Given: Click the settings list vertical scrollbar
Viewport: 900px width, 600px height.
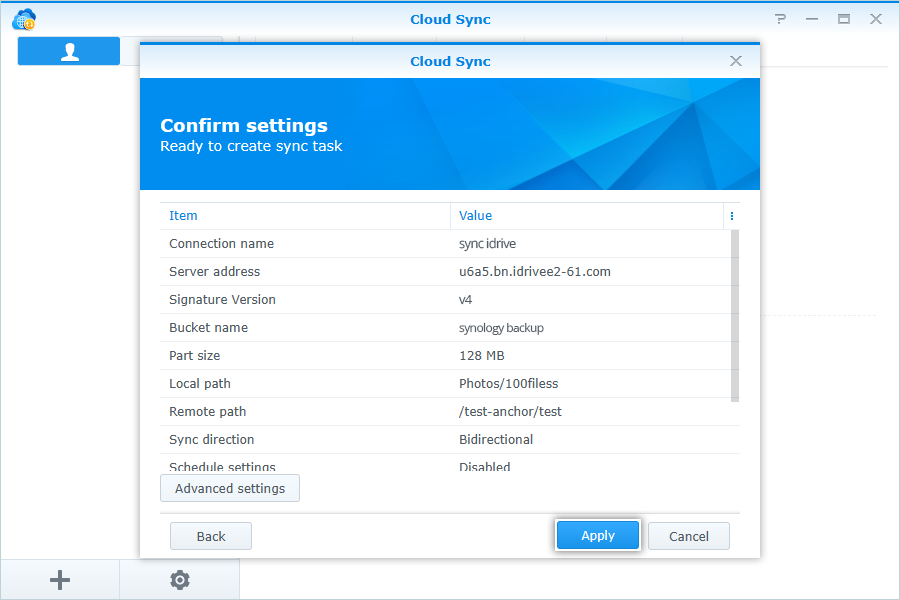Looking at the screenshot, I should [735, 316].
